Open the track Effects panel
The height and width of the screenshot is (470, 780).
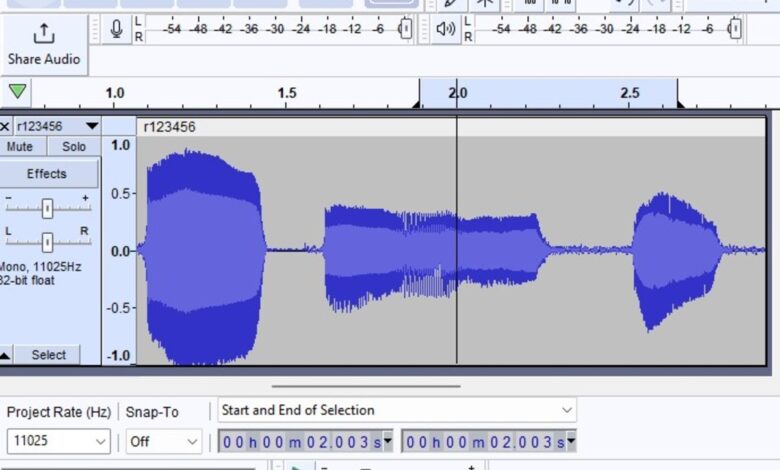click(47, 174)
